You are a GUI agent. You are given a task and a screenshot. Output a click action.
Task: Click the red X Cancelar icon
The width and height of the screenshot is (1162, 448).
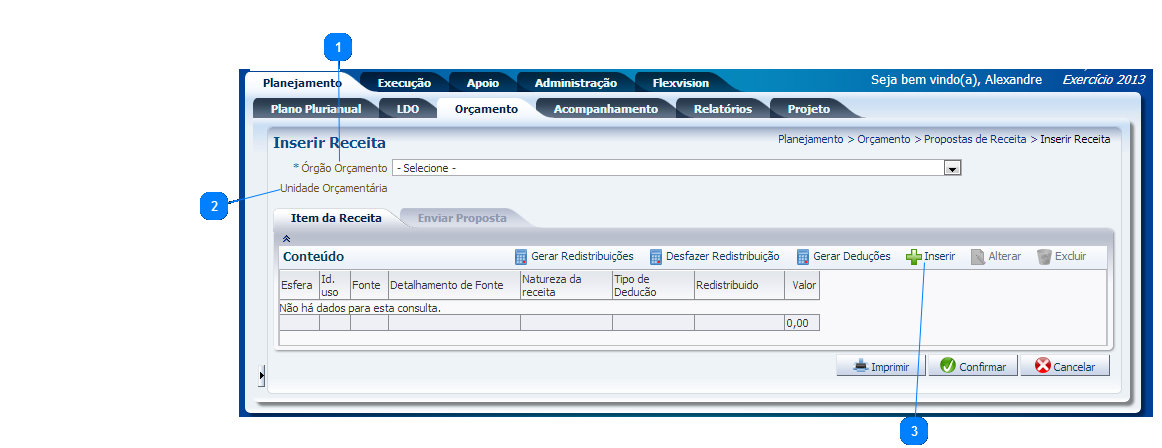[x=1042, y=366]
